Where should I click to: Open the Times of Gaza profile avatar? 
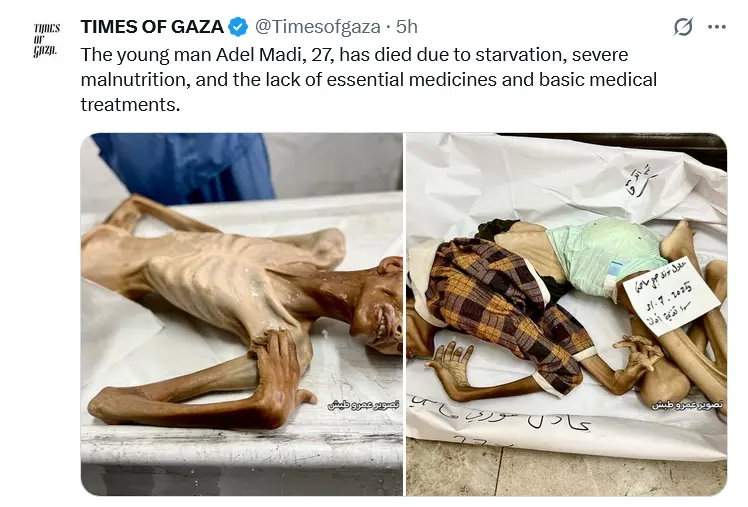46,40
